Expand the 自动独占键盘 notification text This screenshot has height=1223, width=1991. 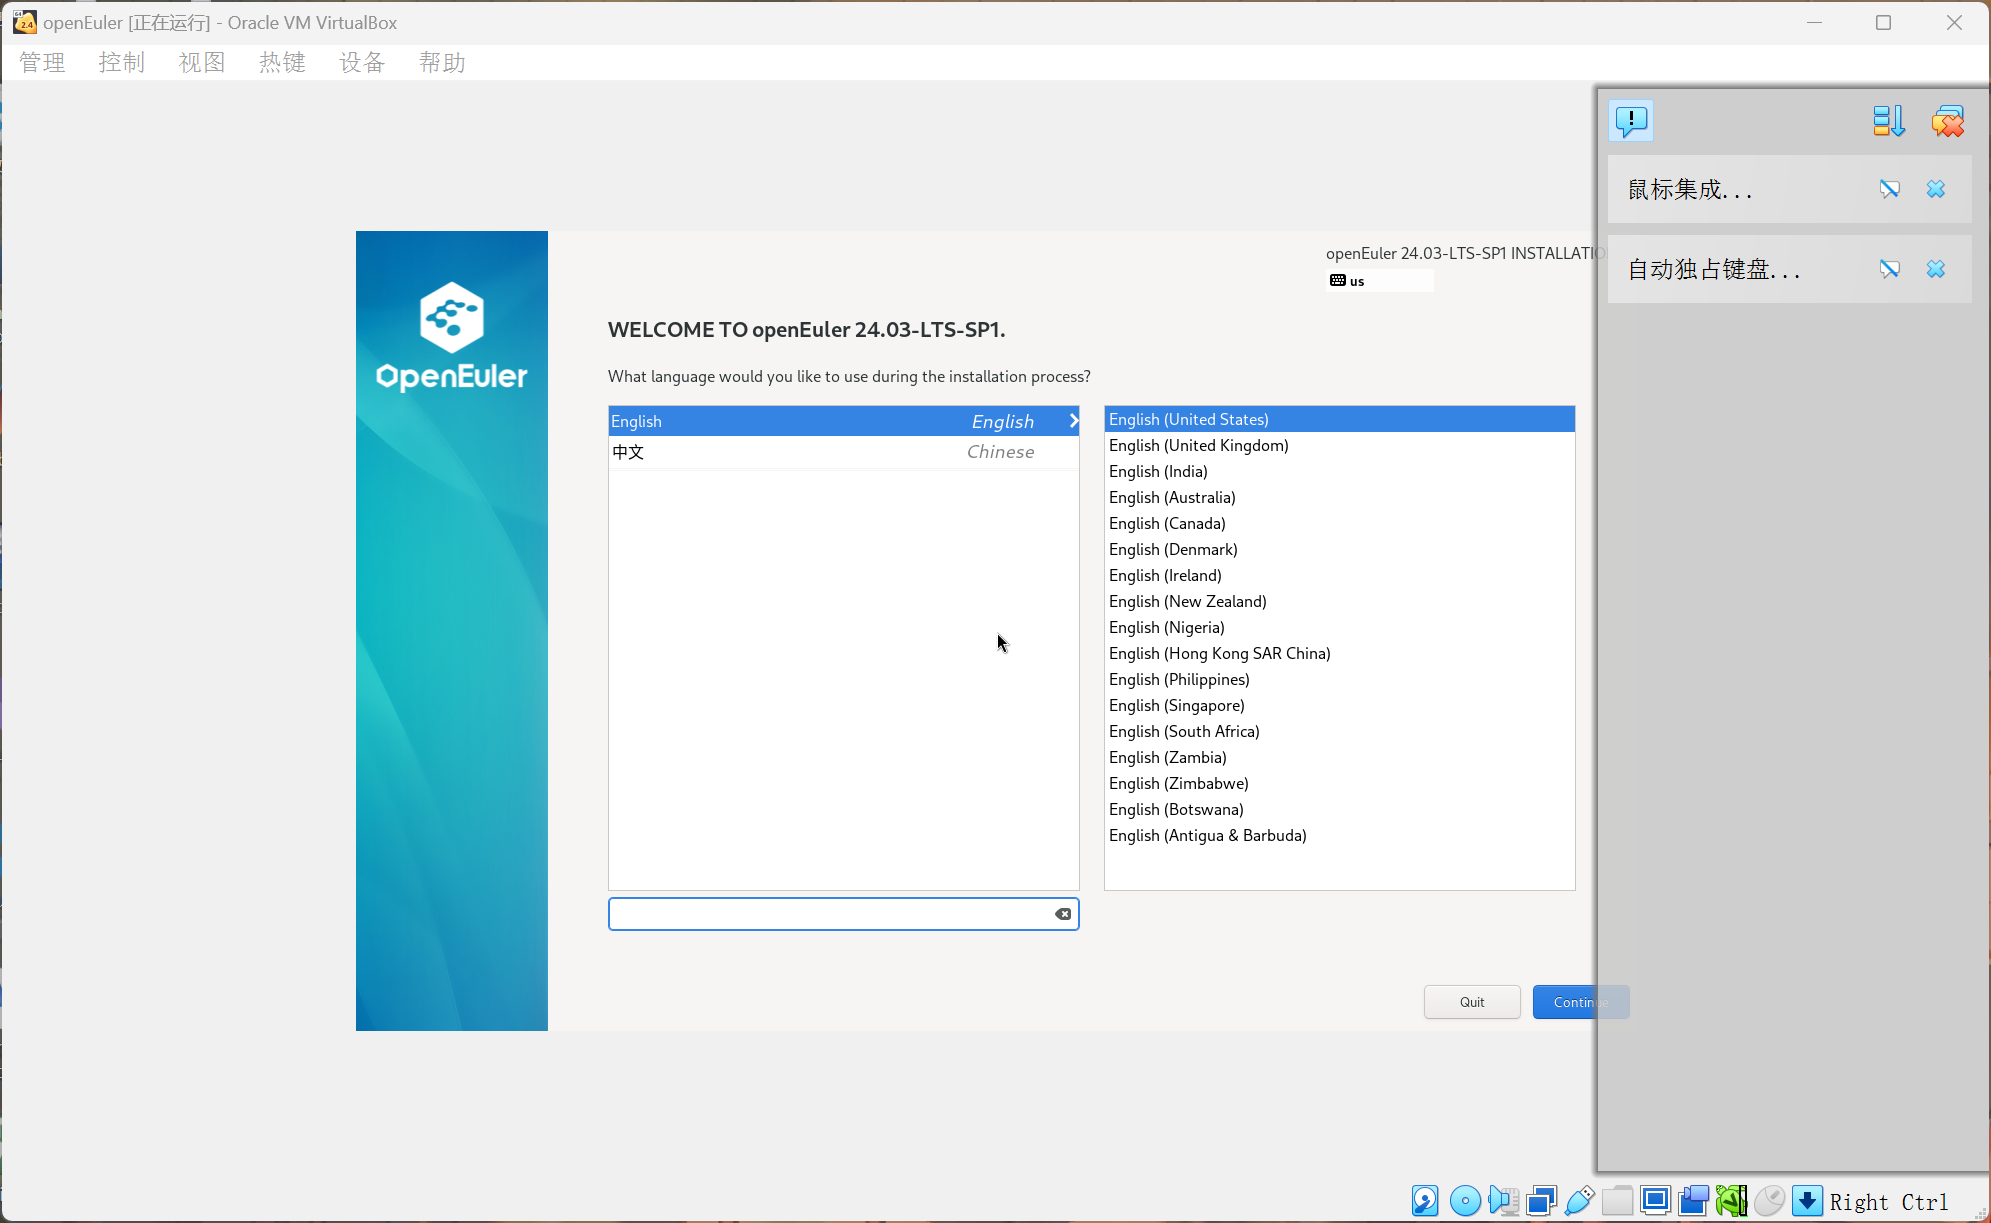pos(1713,269)
